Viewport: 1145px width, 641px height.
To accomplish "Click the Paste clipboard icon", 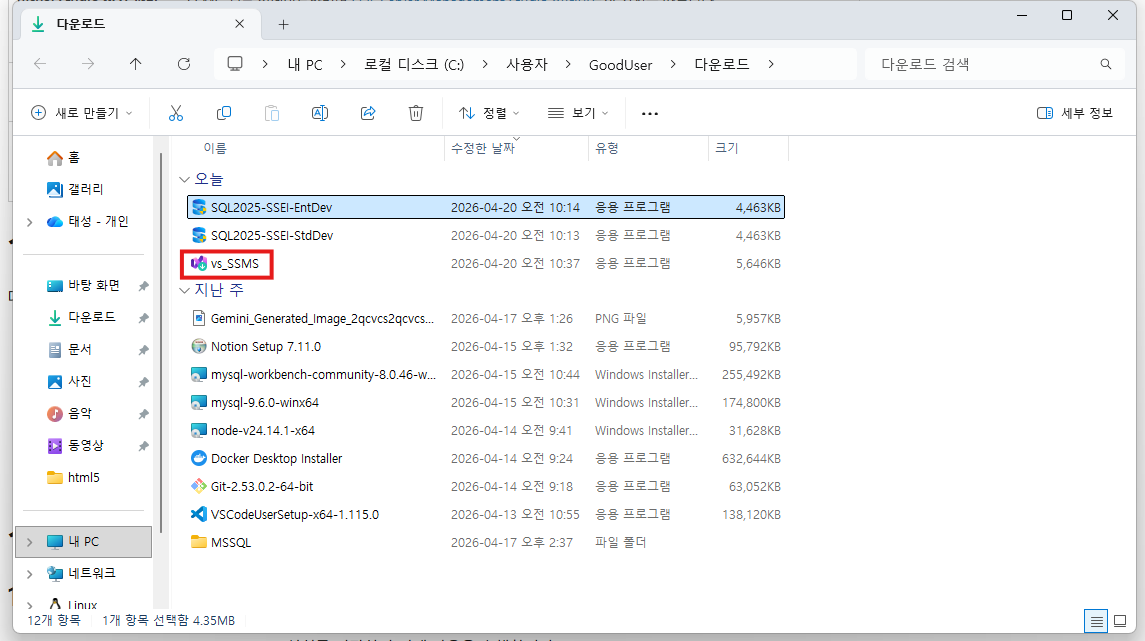I will click(272, 113).
